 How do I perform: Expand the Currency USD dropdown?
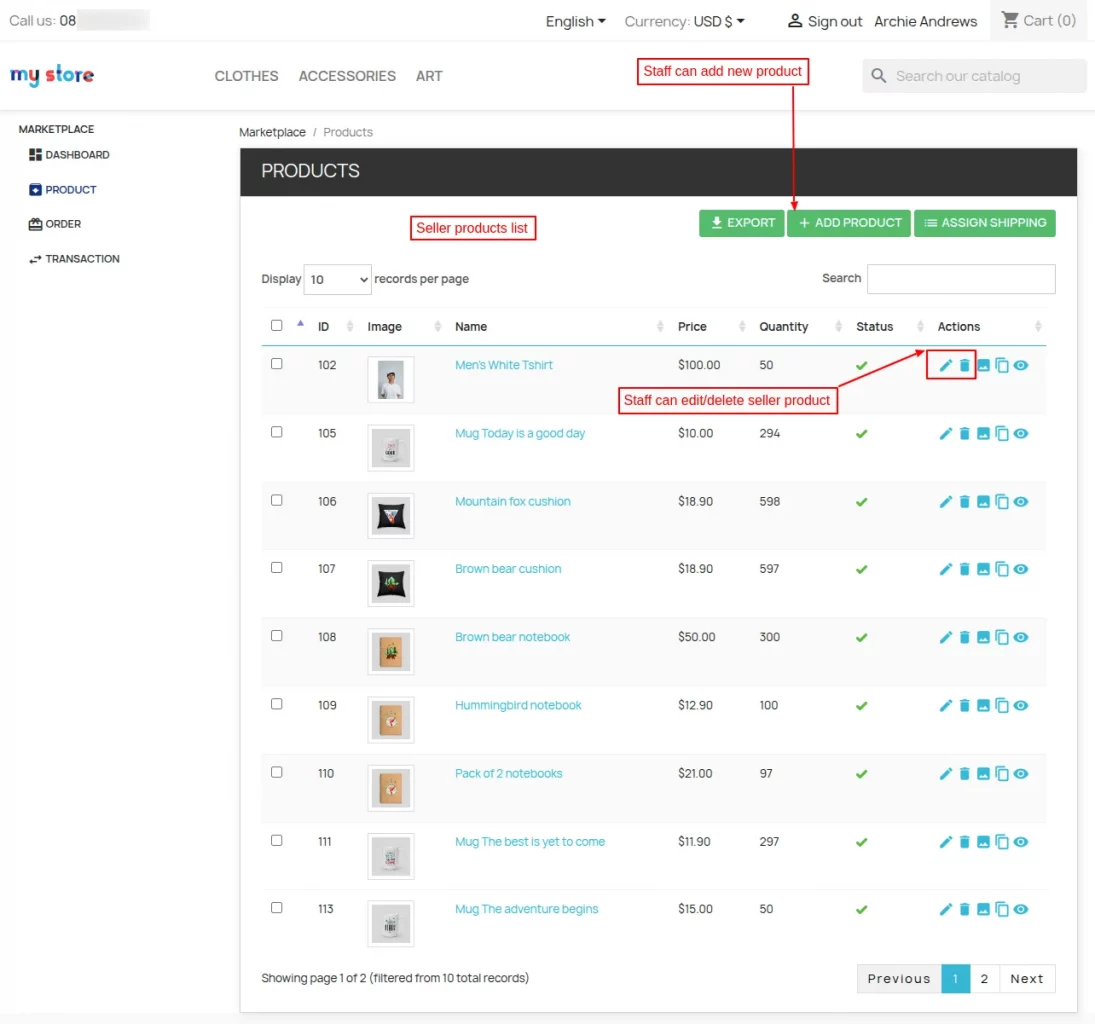(x=685, y=20)
